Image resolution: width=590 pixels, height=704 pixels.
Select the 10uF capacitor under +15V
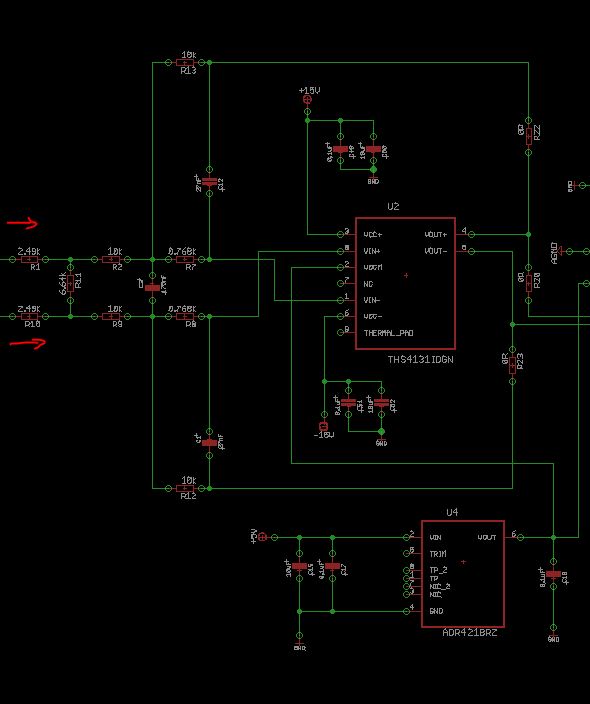point(373,149)
